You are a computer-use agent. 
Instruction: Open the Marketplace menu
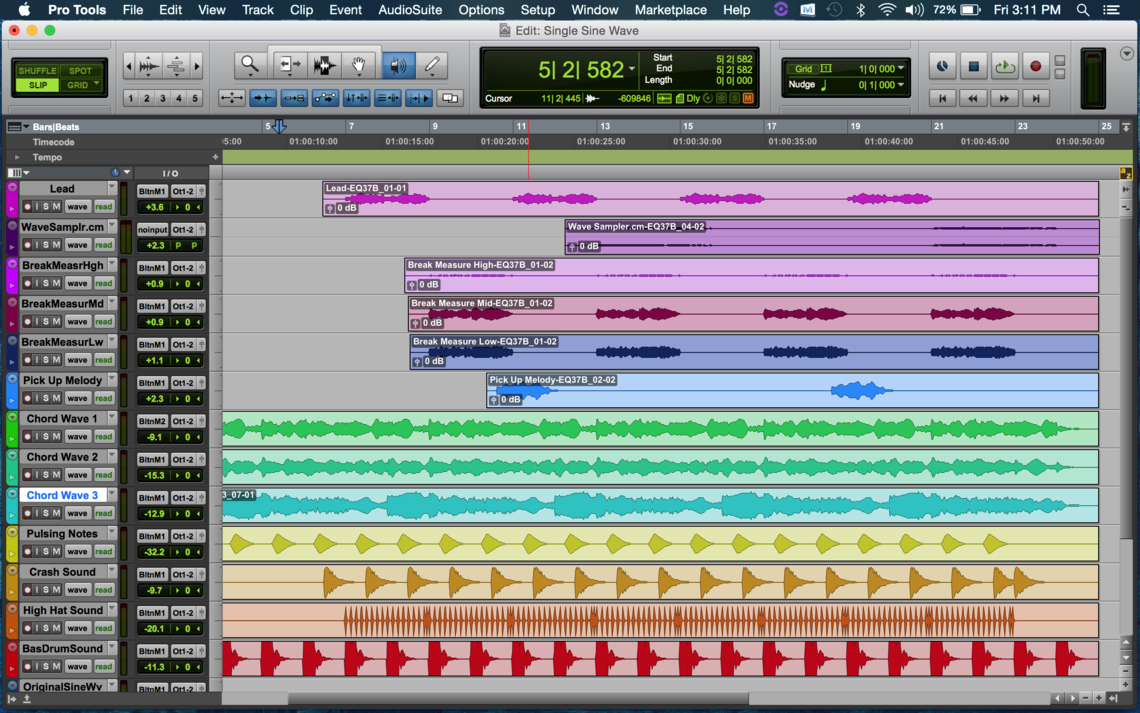tap(670, 9)
